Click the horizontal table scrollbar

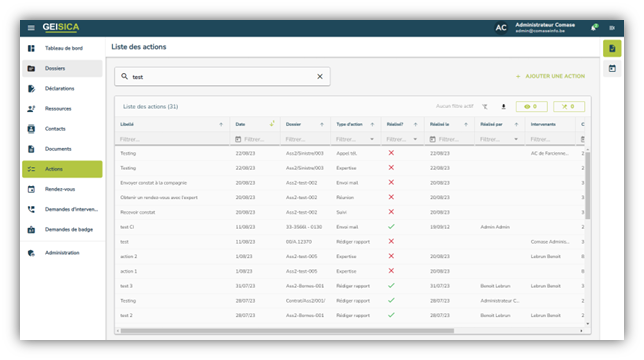pyautogui.click(x=287, y=331)
